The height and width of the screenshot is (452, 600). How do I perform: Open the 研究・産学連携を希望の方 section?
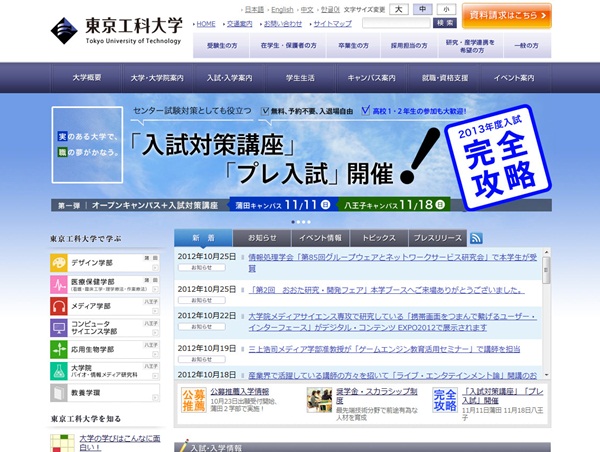471,46
